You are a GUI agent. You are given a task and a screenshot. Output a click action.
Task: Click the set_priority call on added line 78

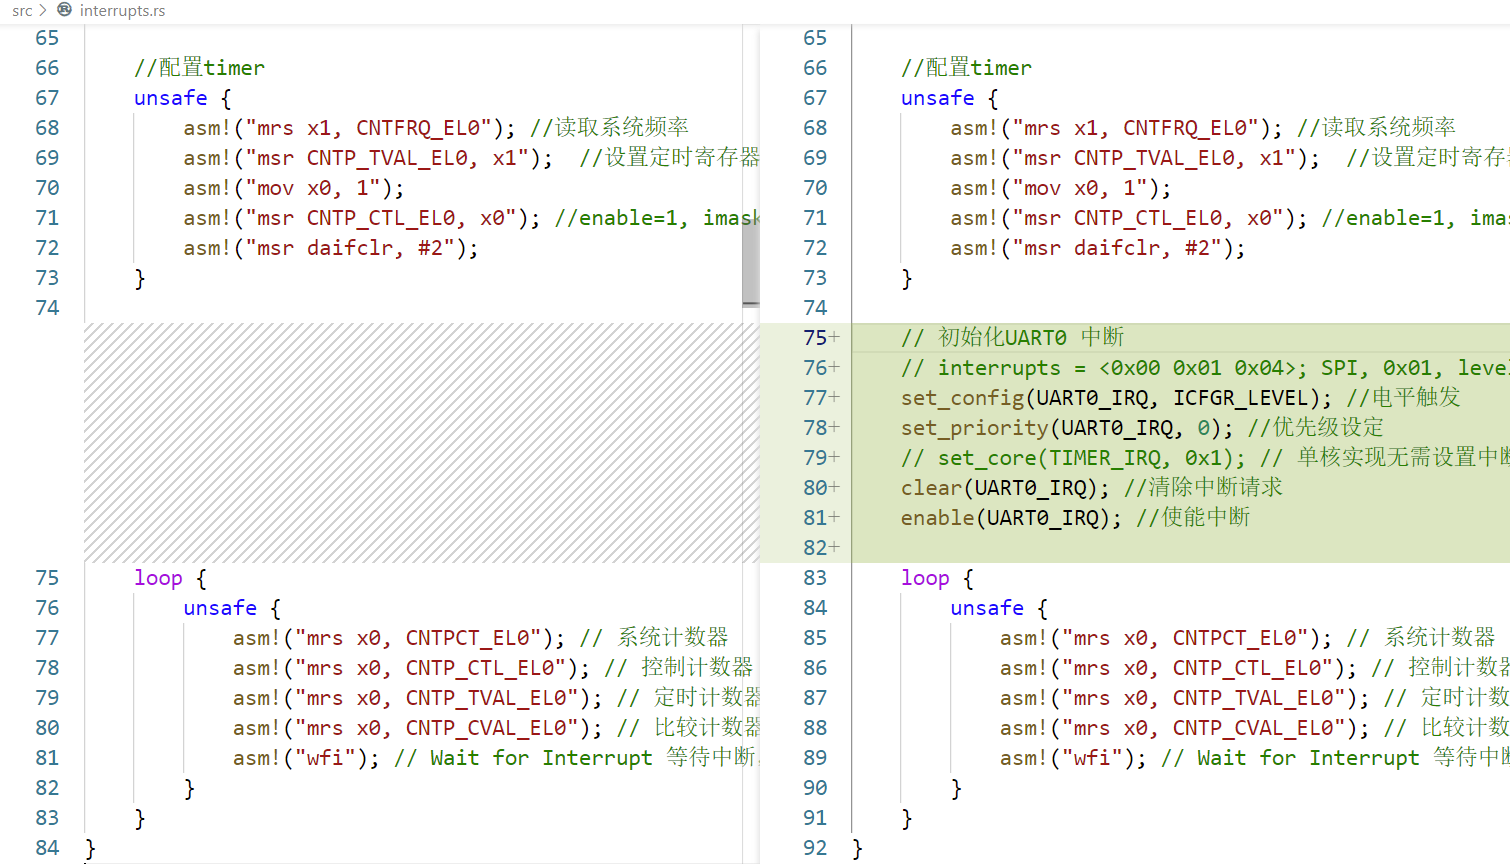click(x=974, y=428)
